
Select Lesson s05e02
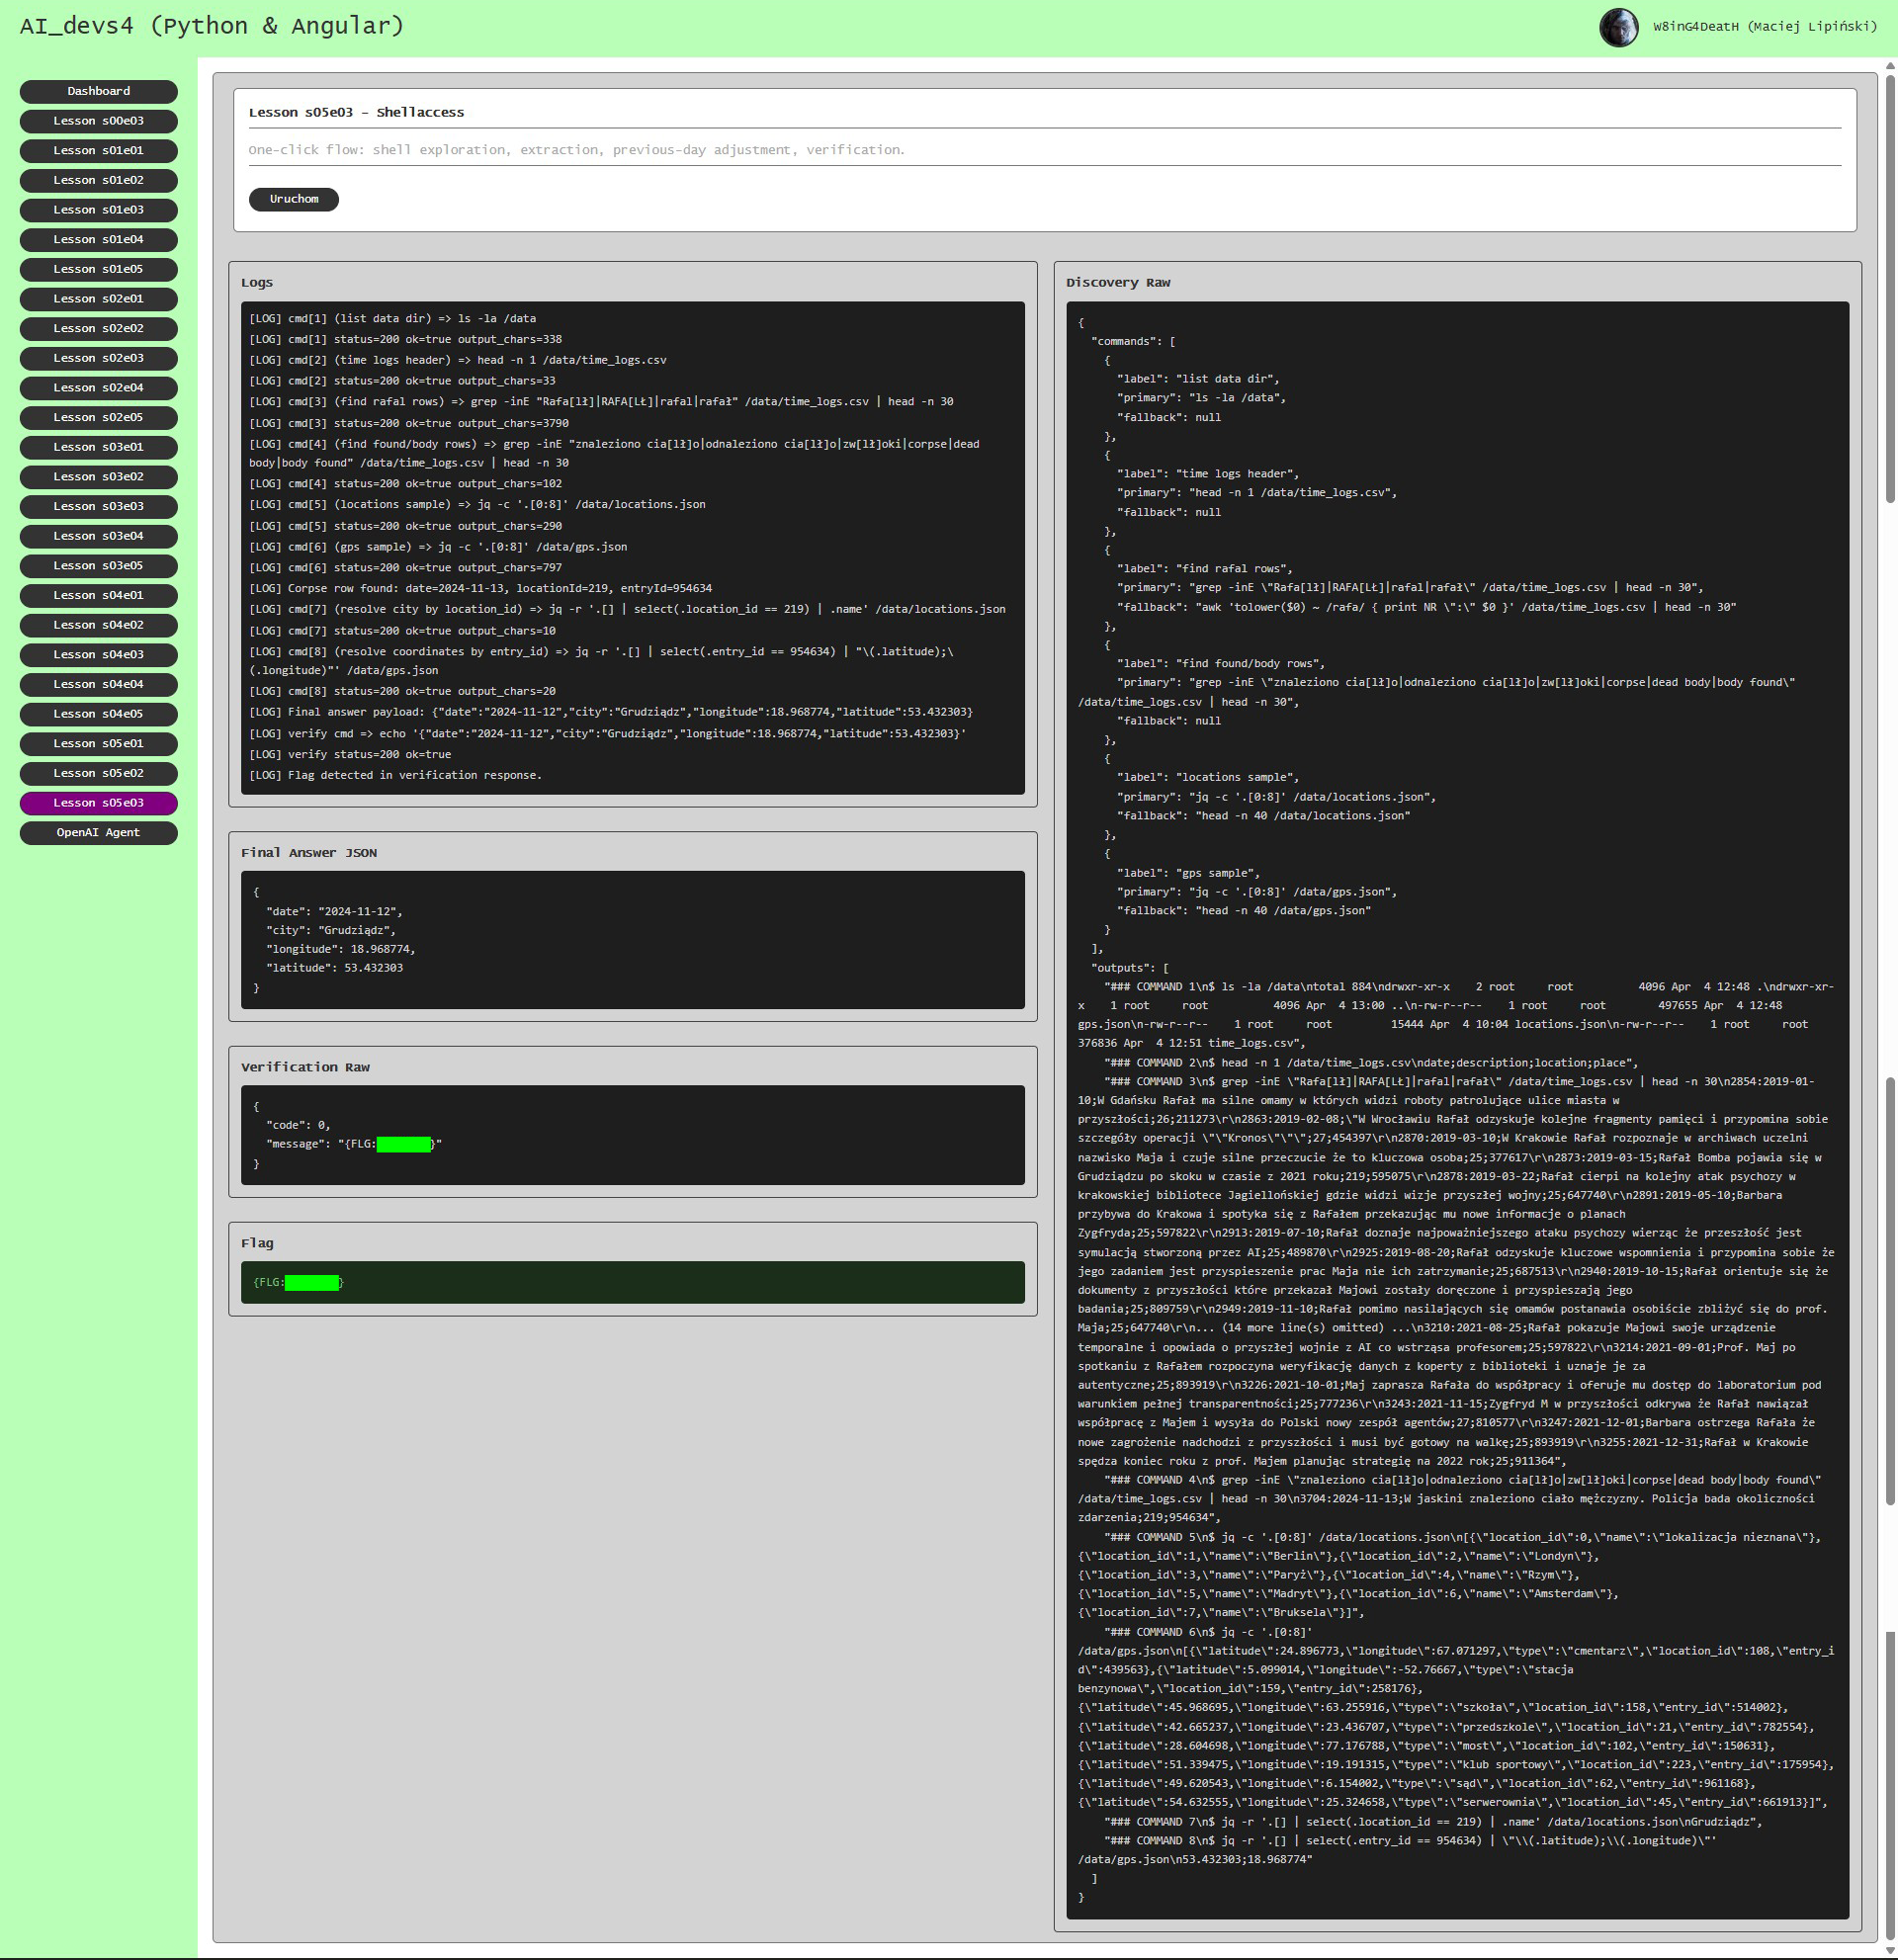click(x=98, y=773)
